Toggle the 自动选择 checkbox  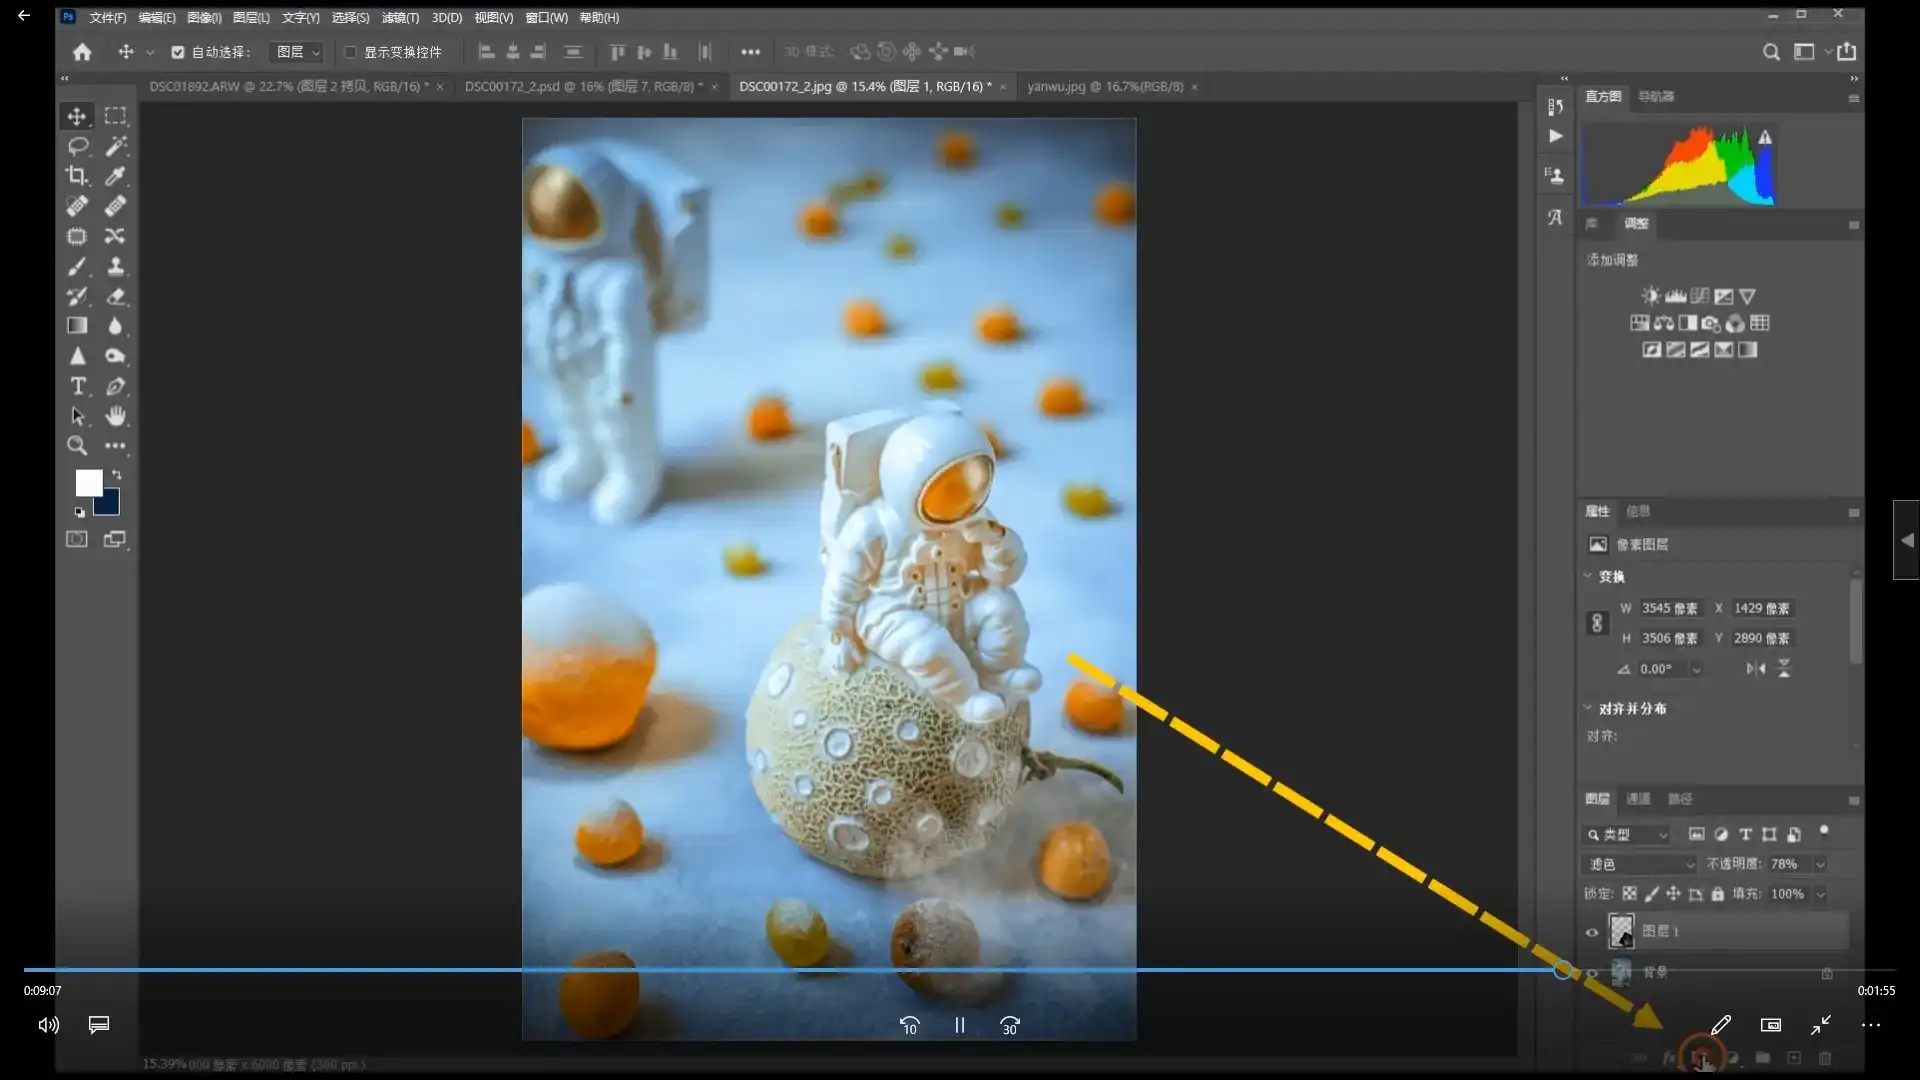click(x=178, y=52)
